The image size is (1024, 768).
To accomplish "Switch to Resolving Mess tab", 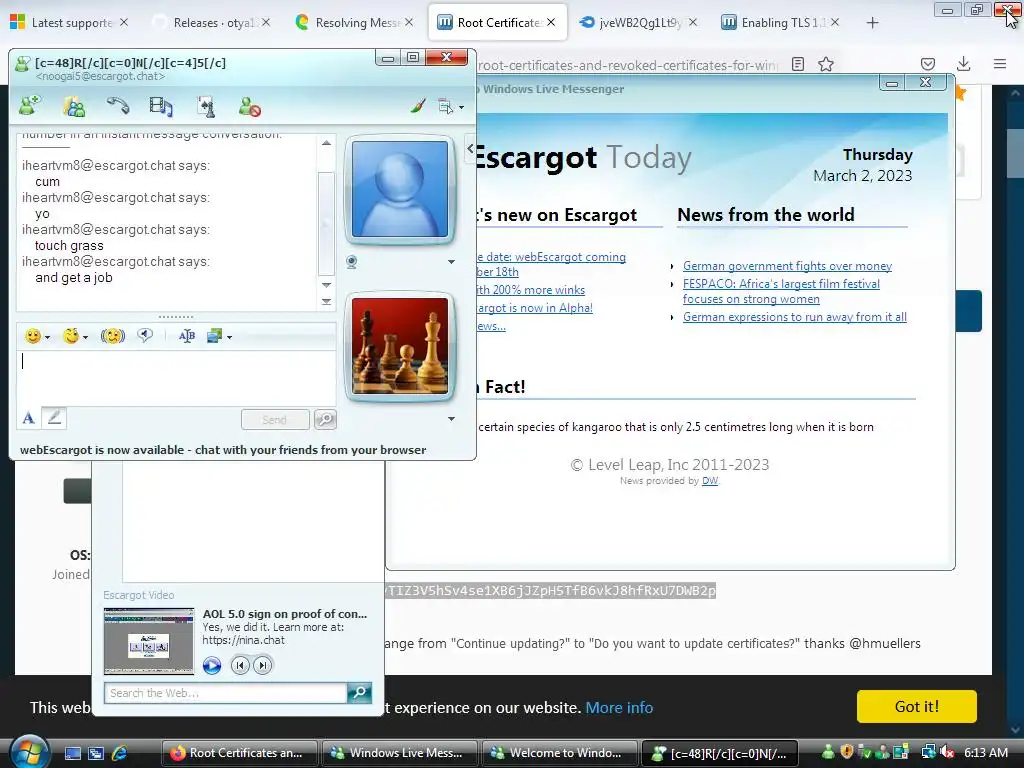I will click(356, 23).
